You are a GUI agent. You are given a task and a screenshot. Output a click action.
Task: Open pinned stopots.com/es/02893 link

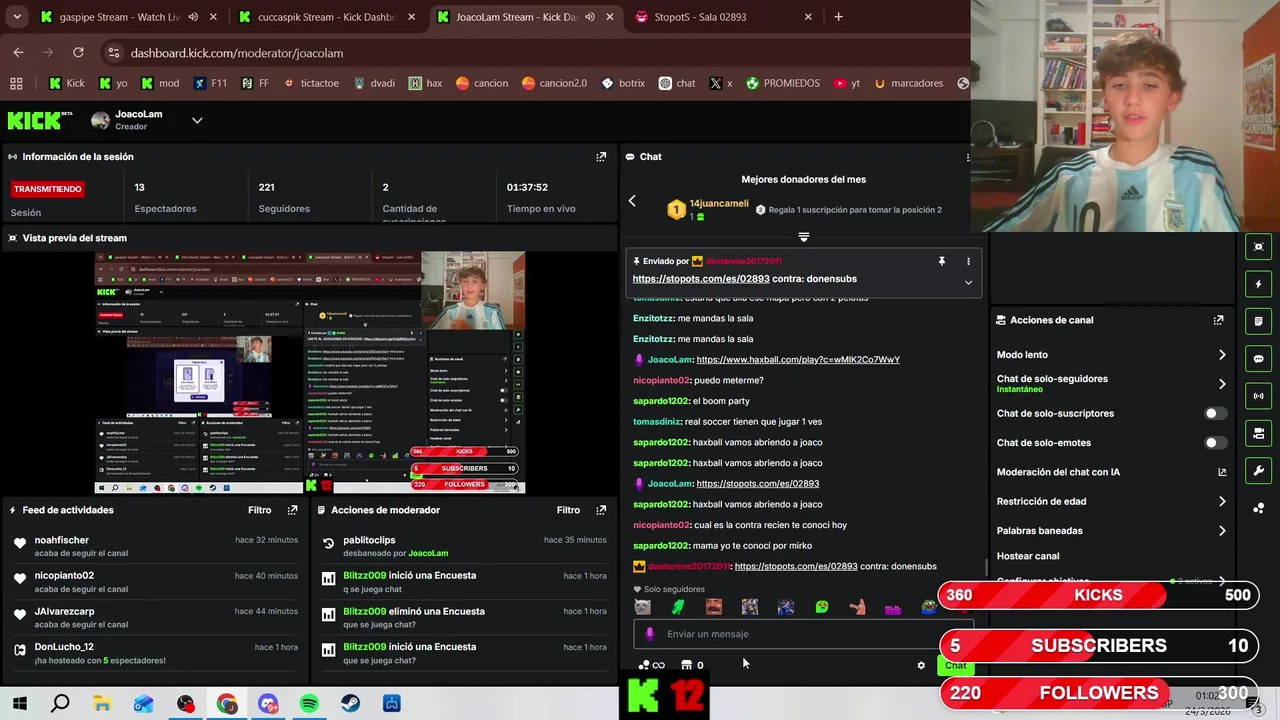(701, 279)
